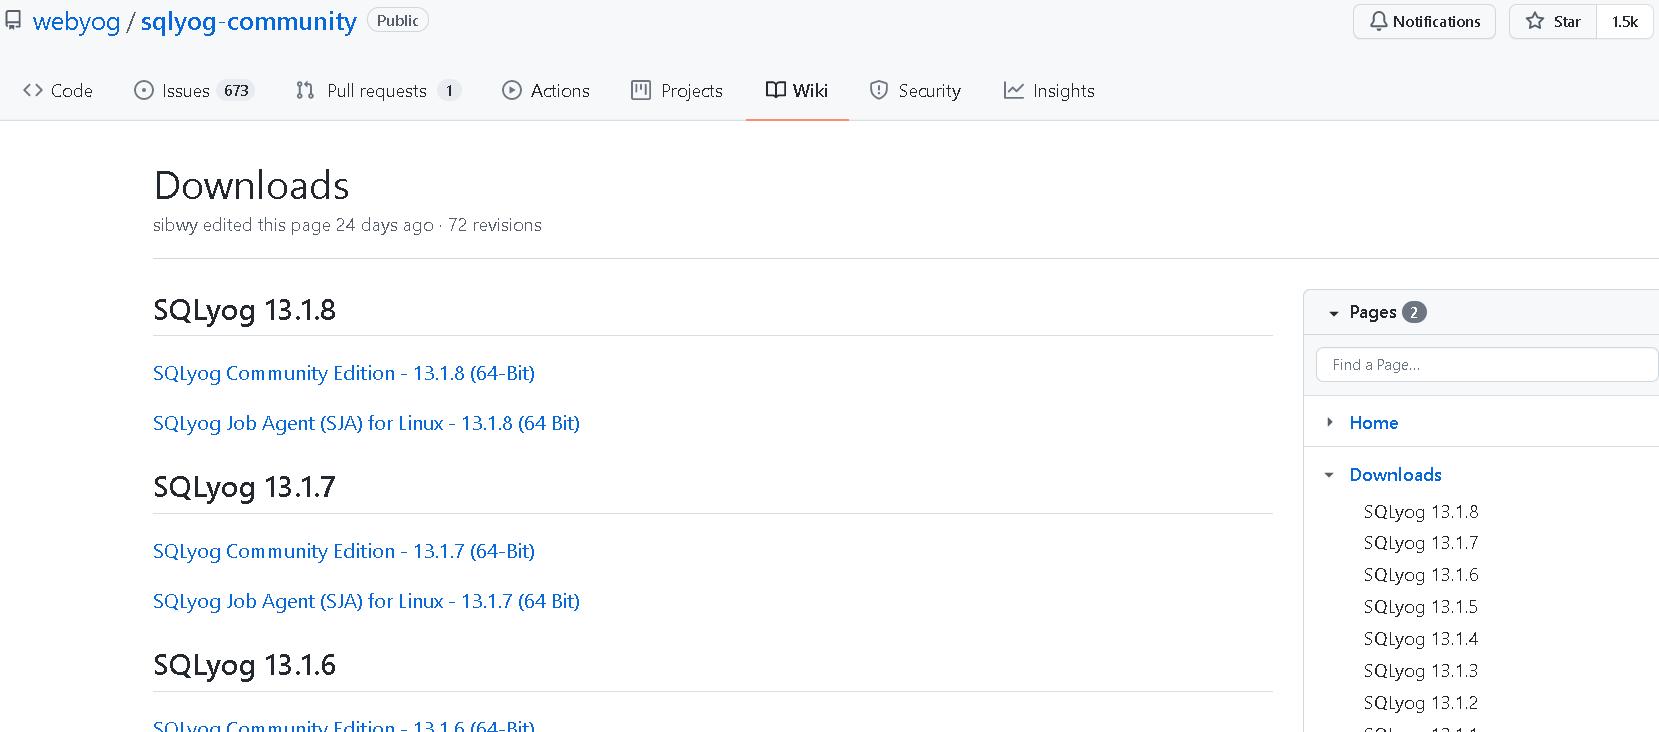Download SQLyog Community Edition 13.1.8 (64-Bit)
This screenshot has width=1659, height=732.
344,373
